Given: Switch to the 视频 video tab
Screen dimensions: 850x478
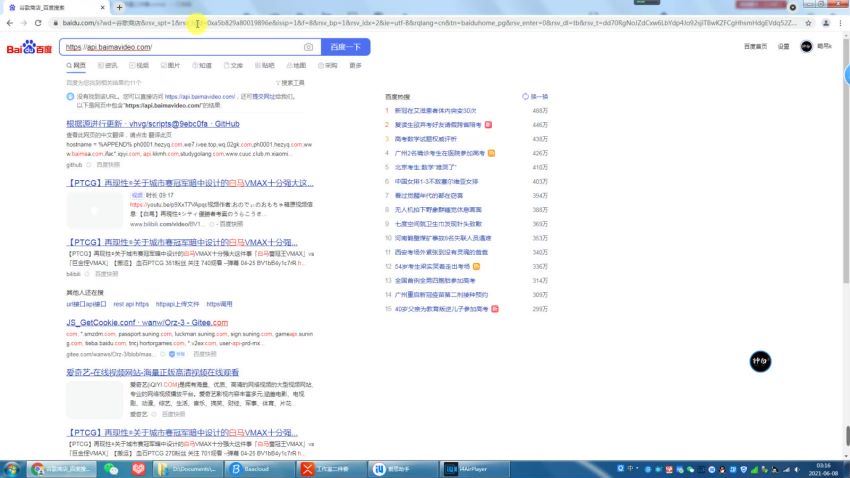Looking at the screenshot, I should [139, 66].
